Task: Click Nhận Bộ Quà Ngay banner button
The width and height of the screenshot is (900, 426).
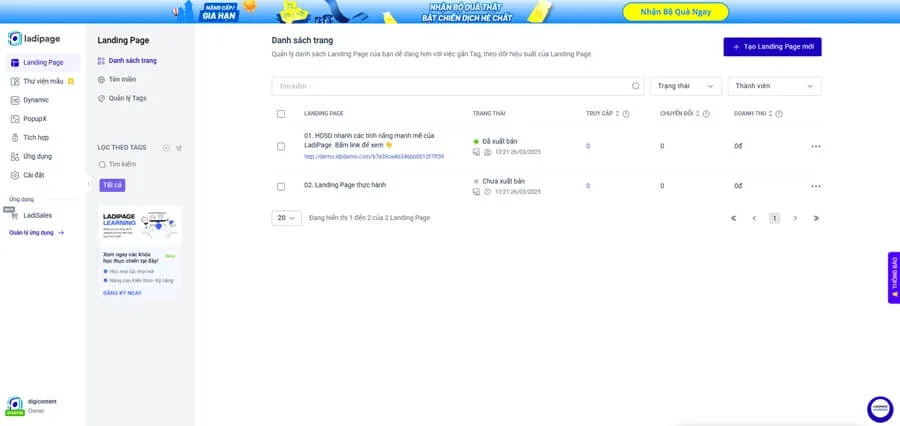Action: click(x=676, y=11)
